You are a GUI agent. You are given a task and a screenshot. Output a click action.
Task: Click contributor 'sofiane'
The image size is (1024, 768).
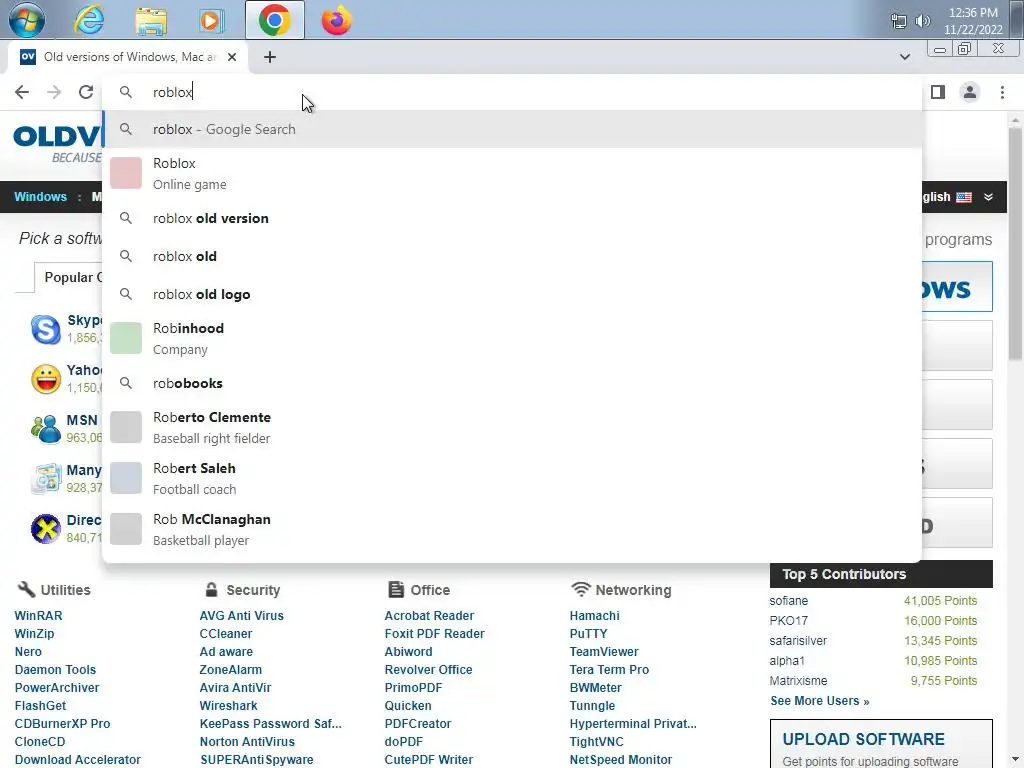pyautogui.click(x=788, y=601)
